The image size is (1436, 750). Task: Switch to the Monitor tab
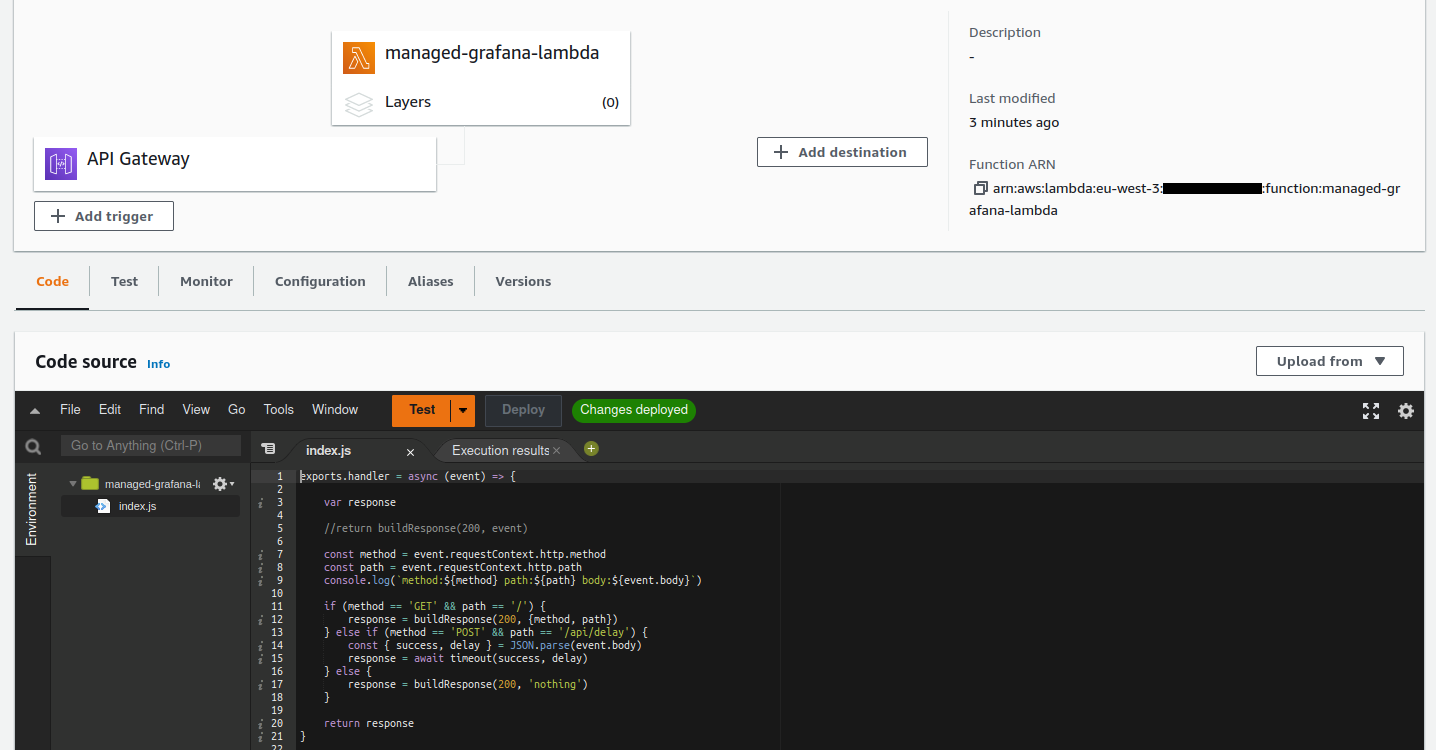[x=207, y=282]
